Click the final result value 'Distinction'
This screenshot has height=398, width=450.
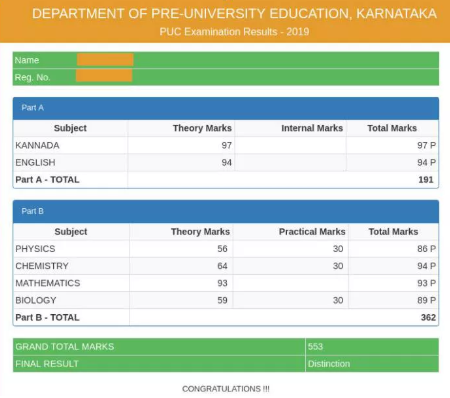[329, 364]
